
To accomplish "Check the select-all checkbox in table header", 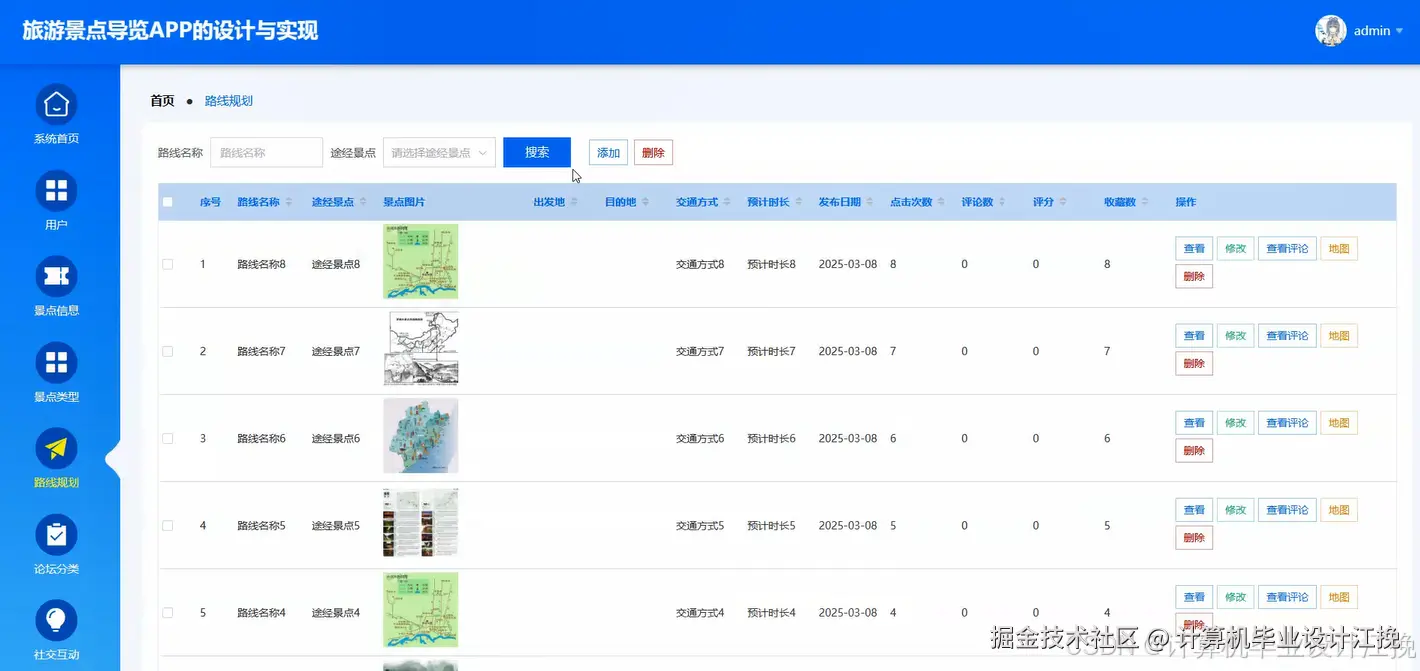I will [x=168, y=201].
